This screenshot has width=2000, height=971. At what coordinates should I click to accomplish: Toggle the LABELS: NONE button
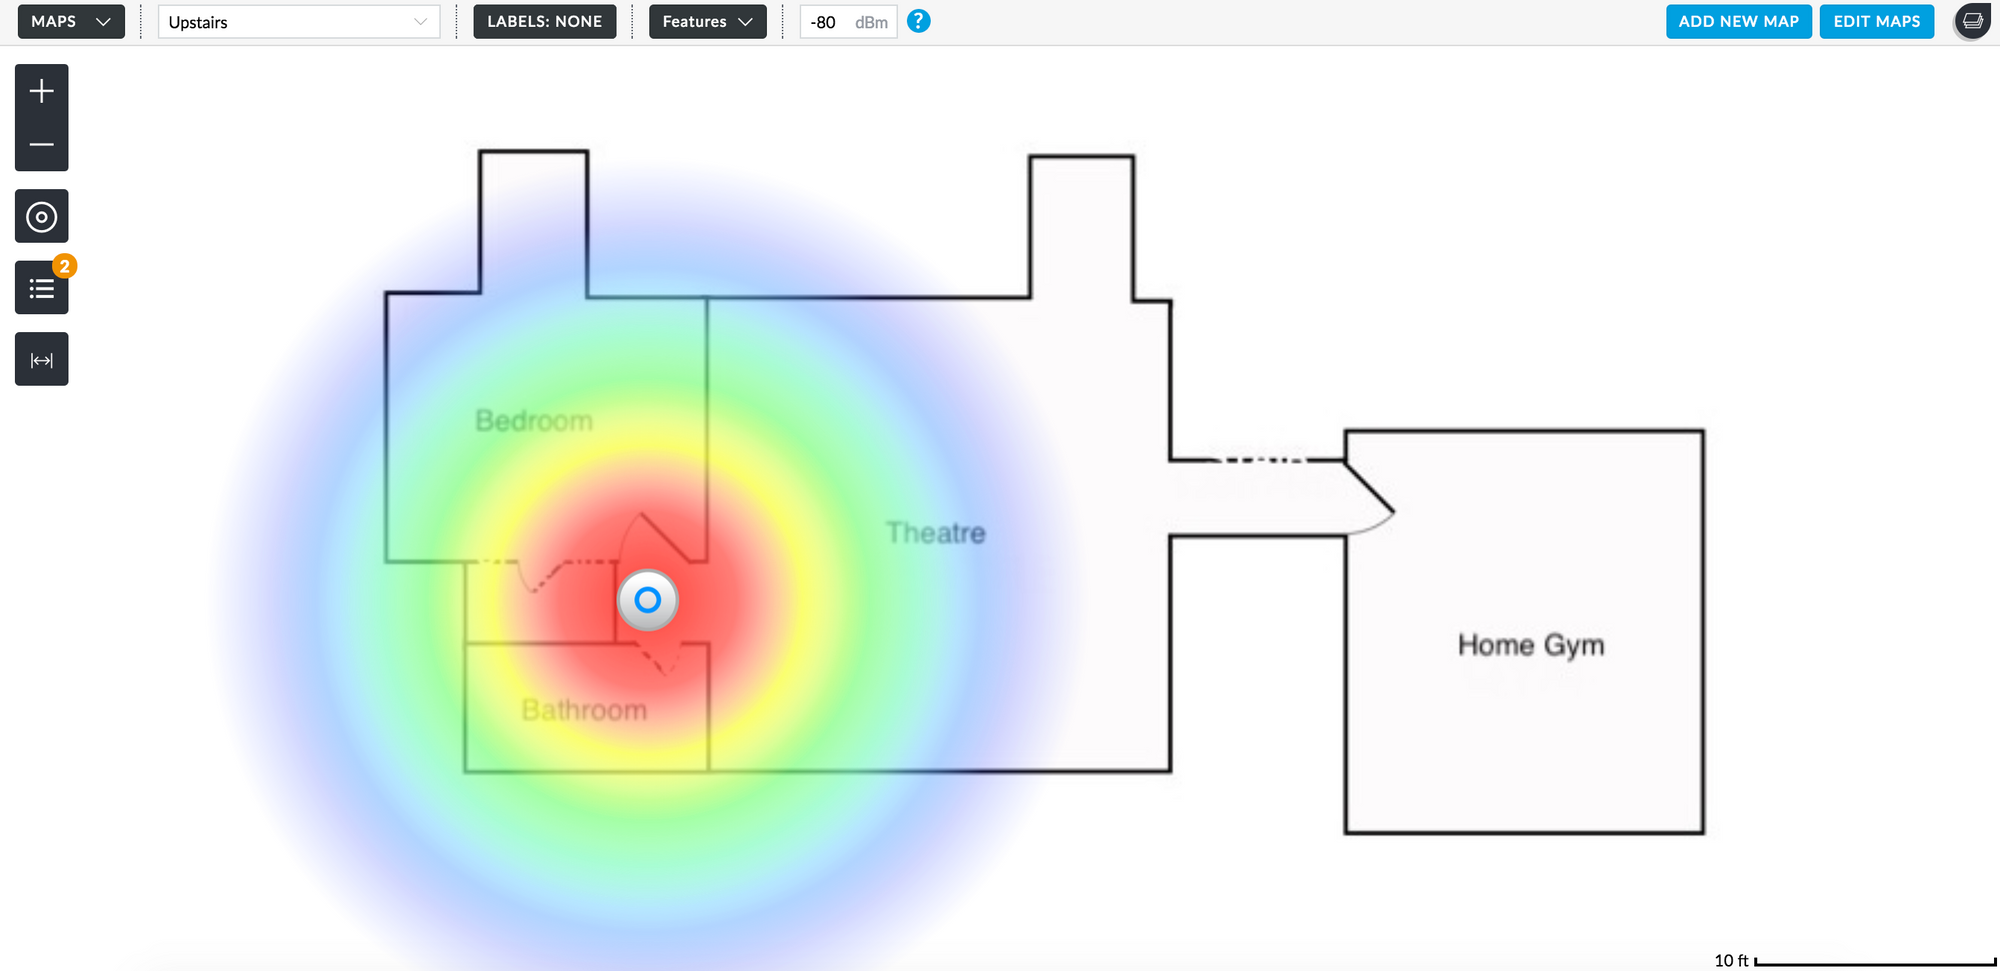point(544,21)
